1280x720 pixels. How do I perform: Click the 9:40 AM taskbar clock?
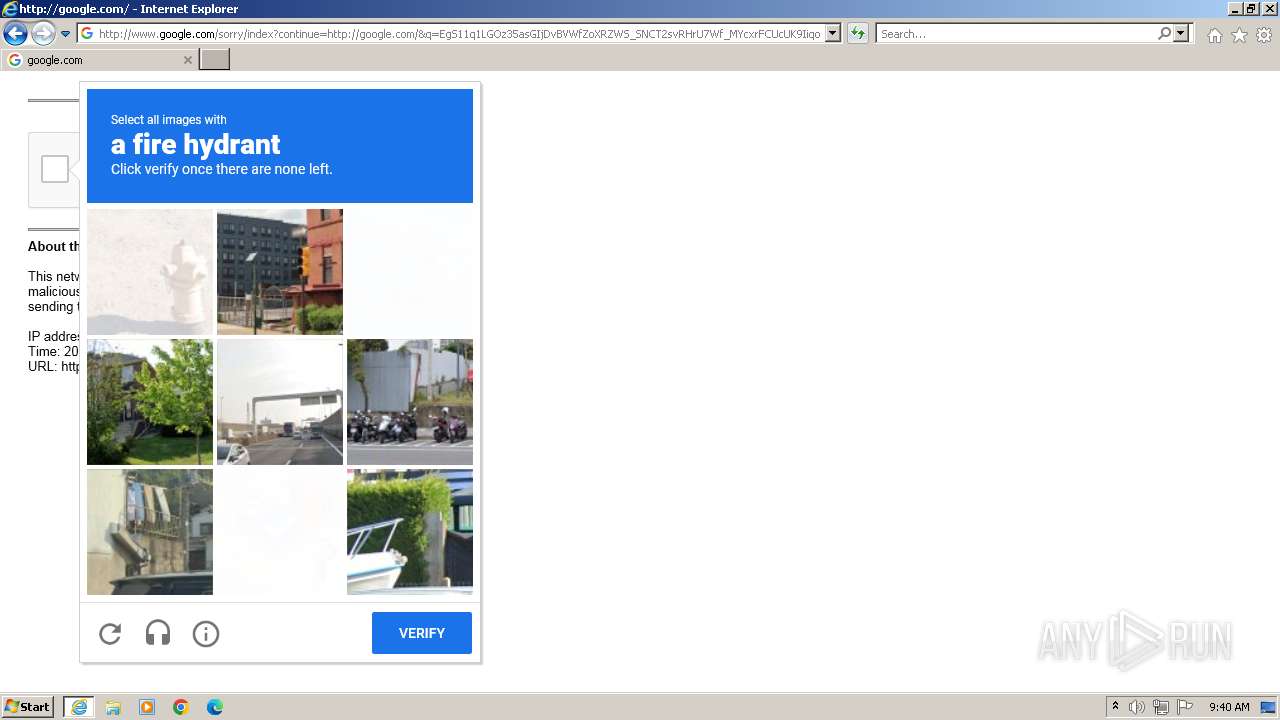pos(1229,707)
